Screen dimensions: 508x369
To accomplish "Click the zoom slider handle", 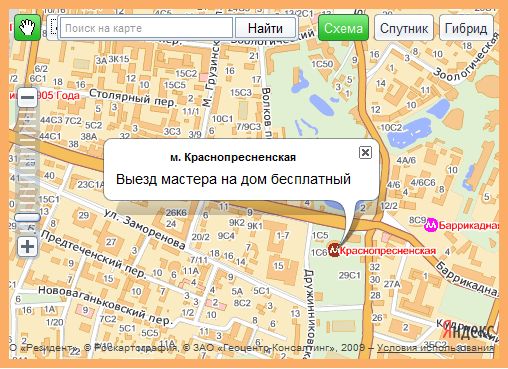I will tap(27, 218).
